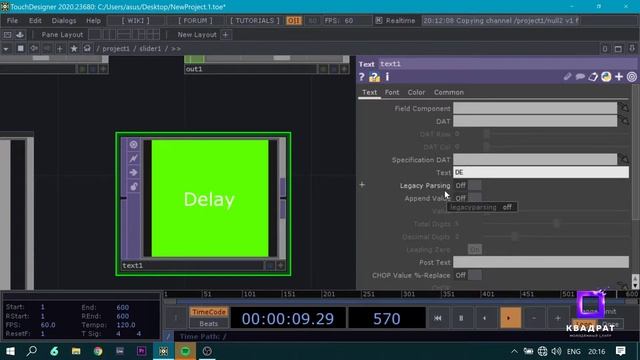640x360 pixels.
Task: Switch to the Common tab
Action: click(x=449, y=92)
